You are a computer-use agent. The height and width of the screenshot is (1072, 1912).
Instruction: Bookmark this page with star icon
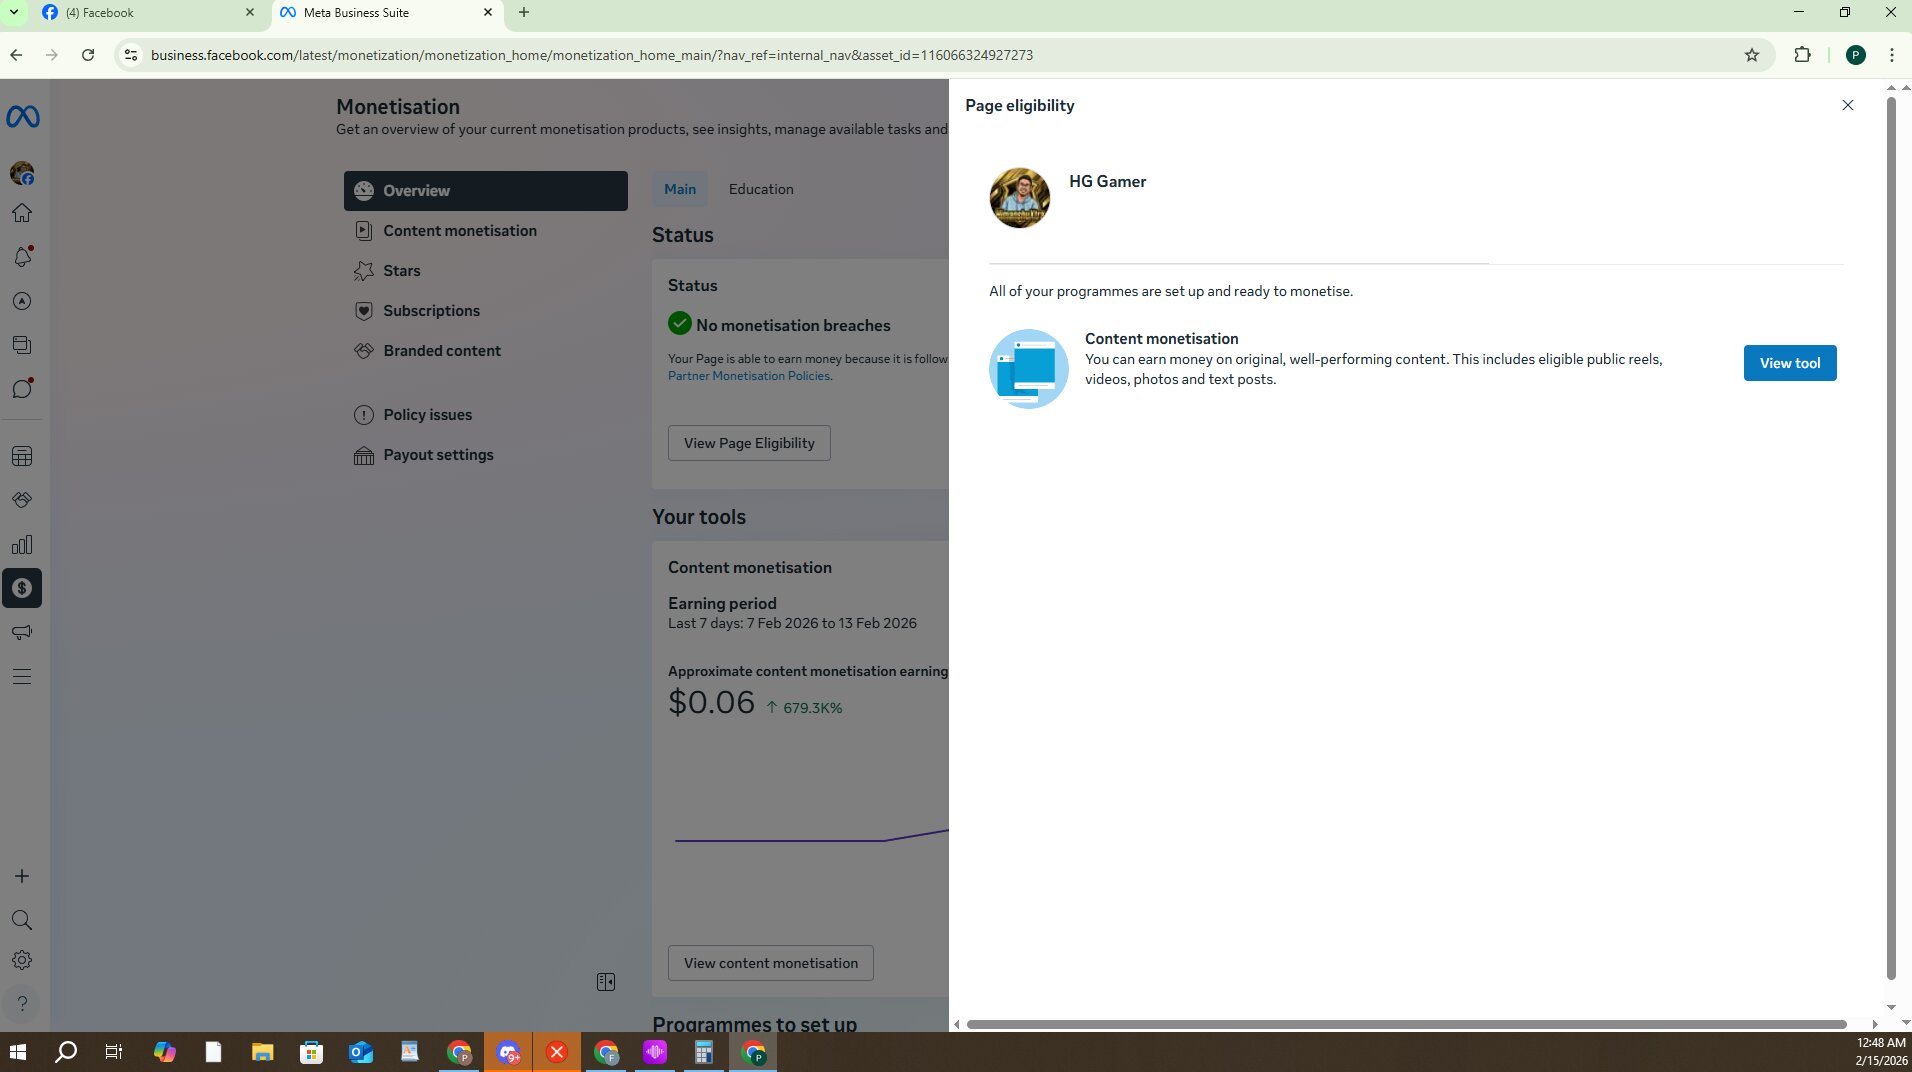coord(1751,55)
